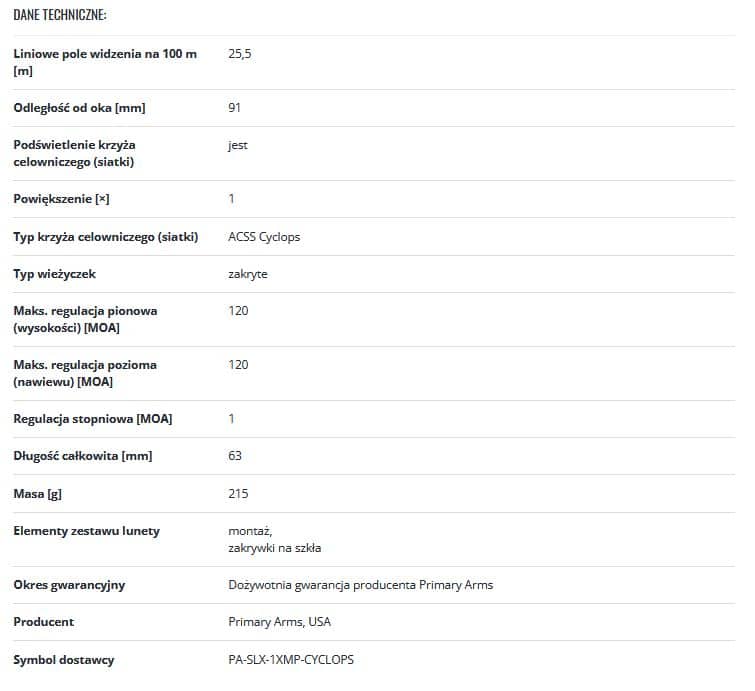
Task: Click the value 'jest'
Action: [238, 145]
